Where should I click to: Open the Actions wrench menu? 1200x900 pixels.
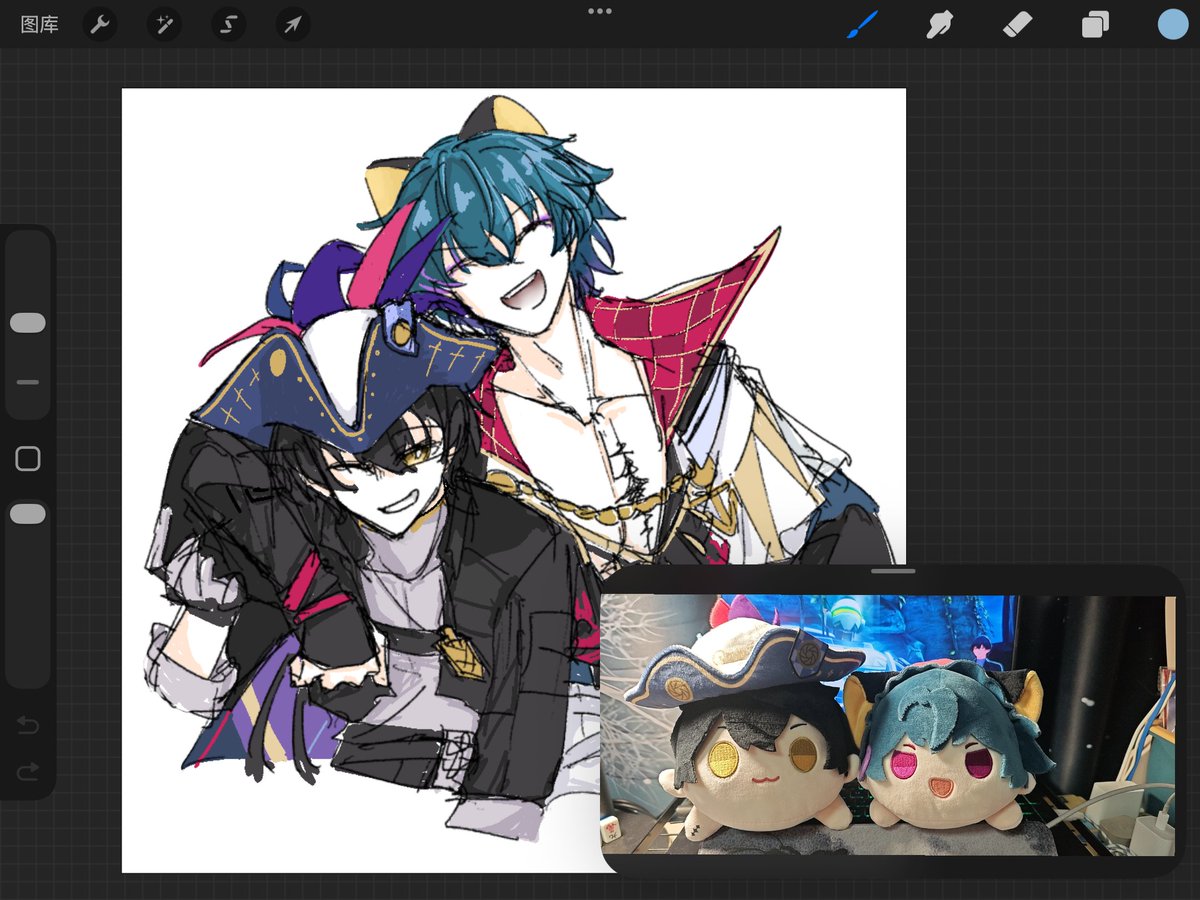pos(99,24)
